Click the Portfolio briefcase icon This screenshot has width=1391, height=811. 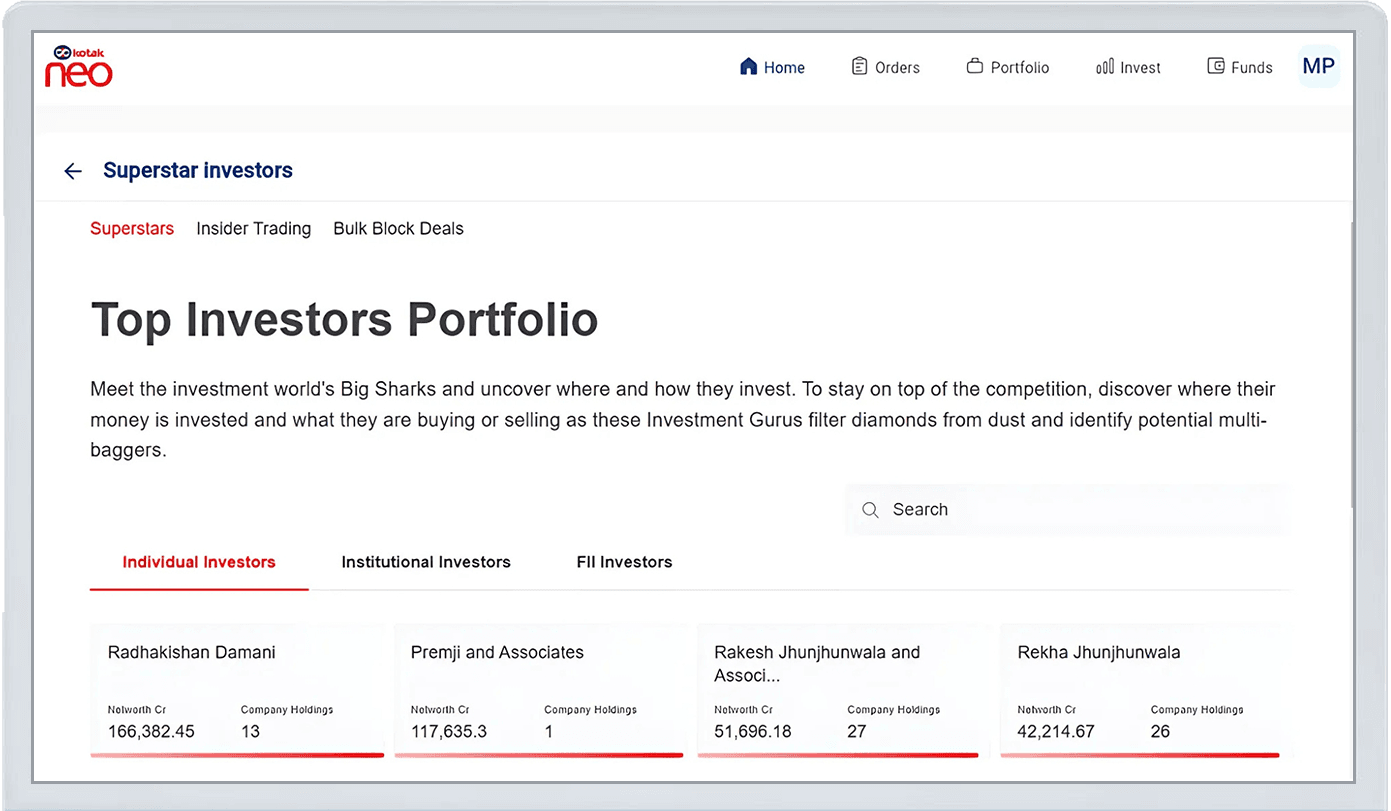coord(974,67)
